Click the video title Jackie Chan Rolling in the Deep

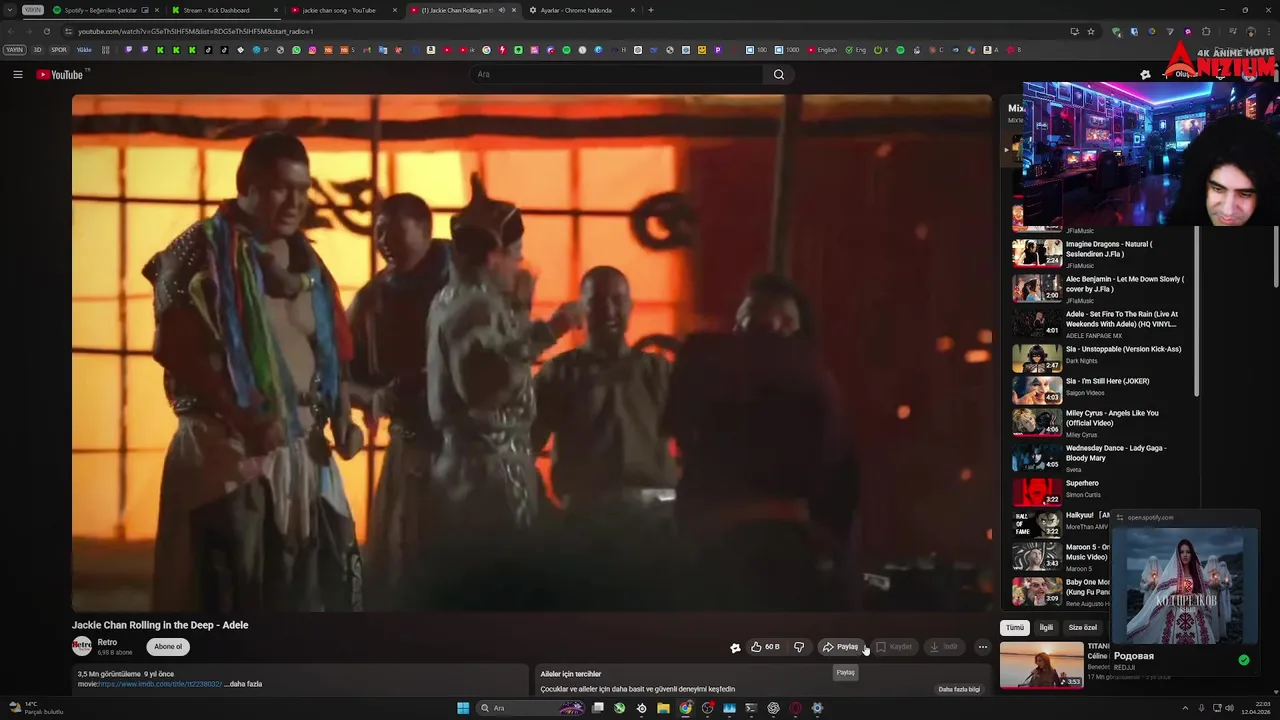(160, 625)
